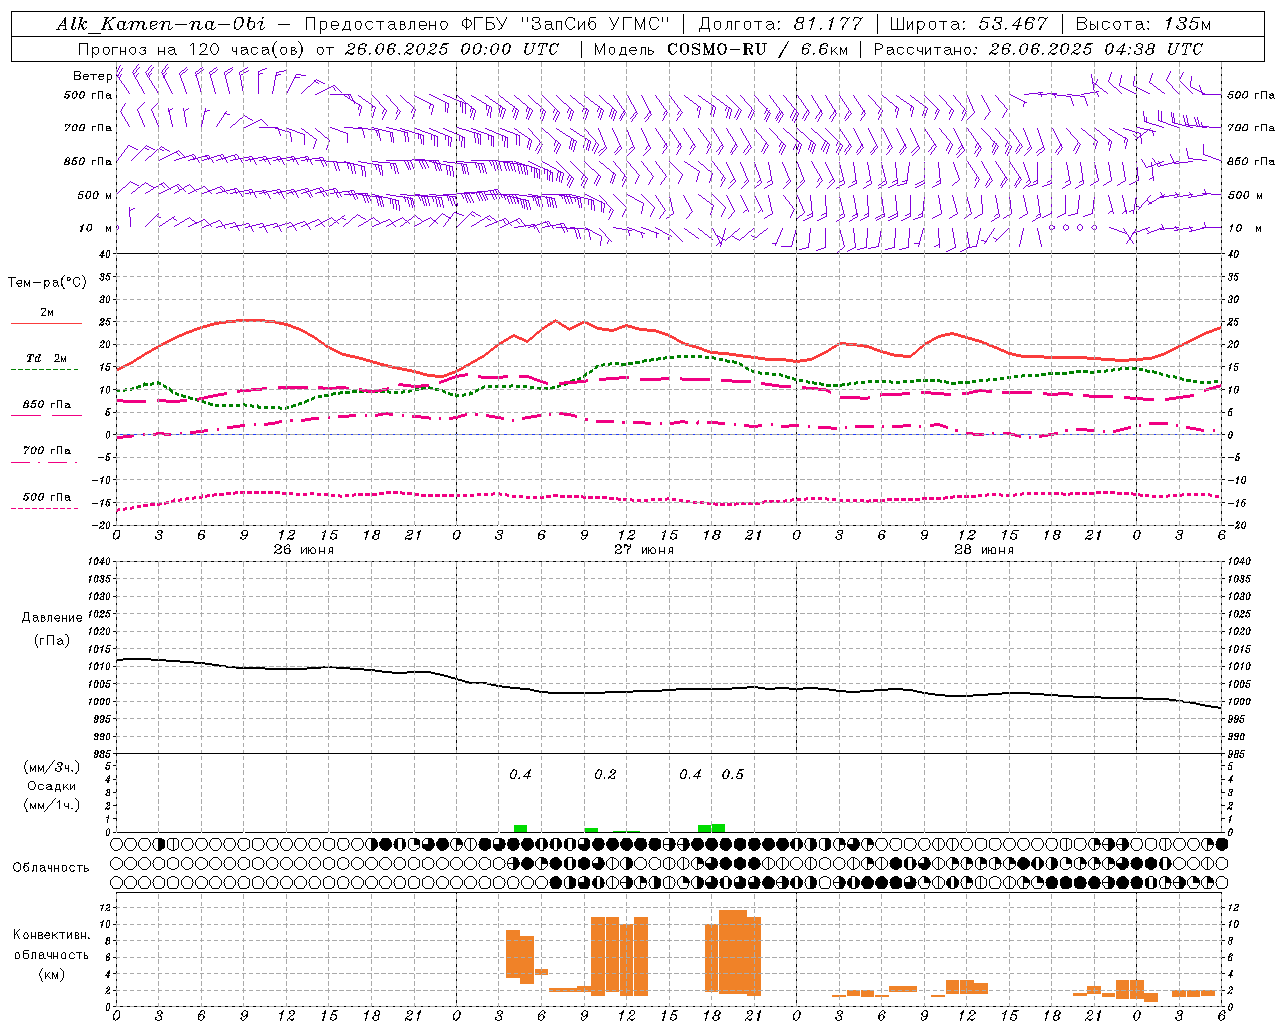Click the solid red line under "2м" legend

tap(46, 324)
